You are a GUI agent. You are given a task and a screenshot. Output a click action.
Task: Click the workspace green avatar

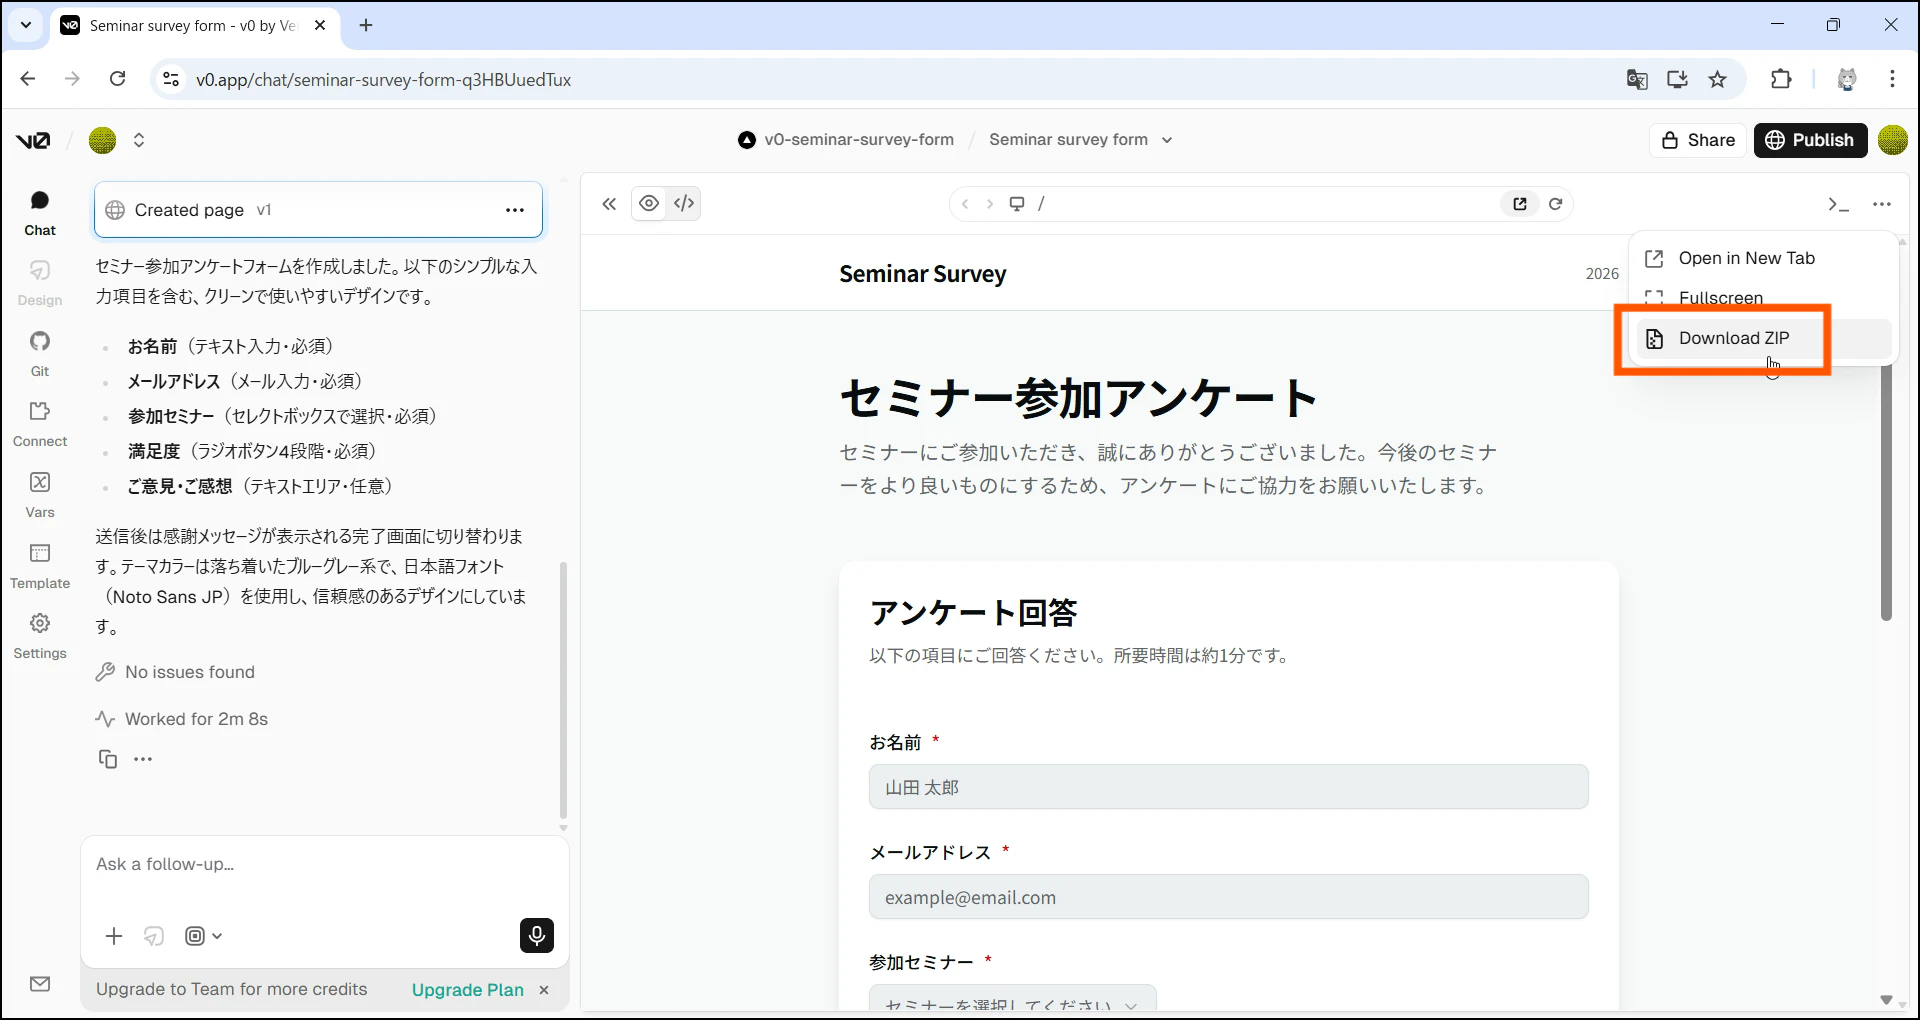pos(103,140)
